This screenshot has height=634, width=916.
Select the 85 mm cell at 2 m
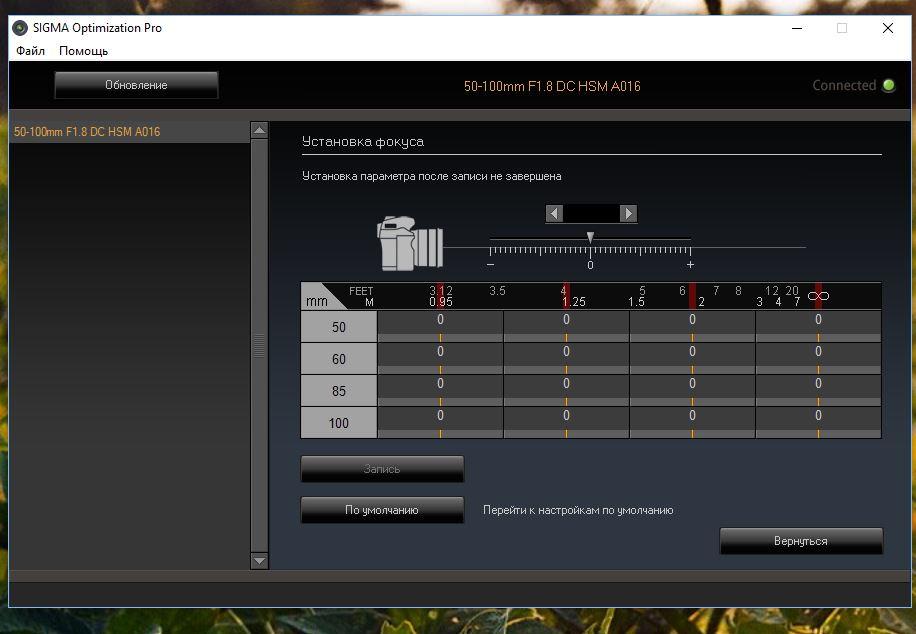point(692,390)
